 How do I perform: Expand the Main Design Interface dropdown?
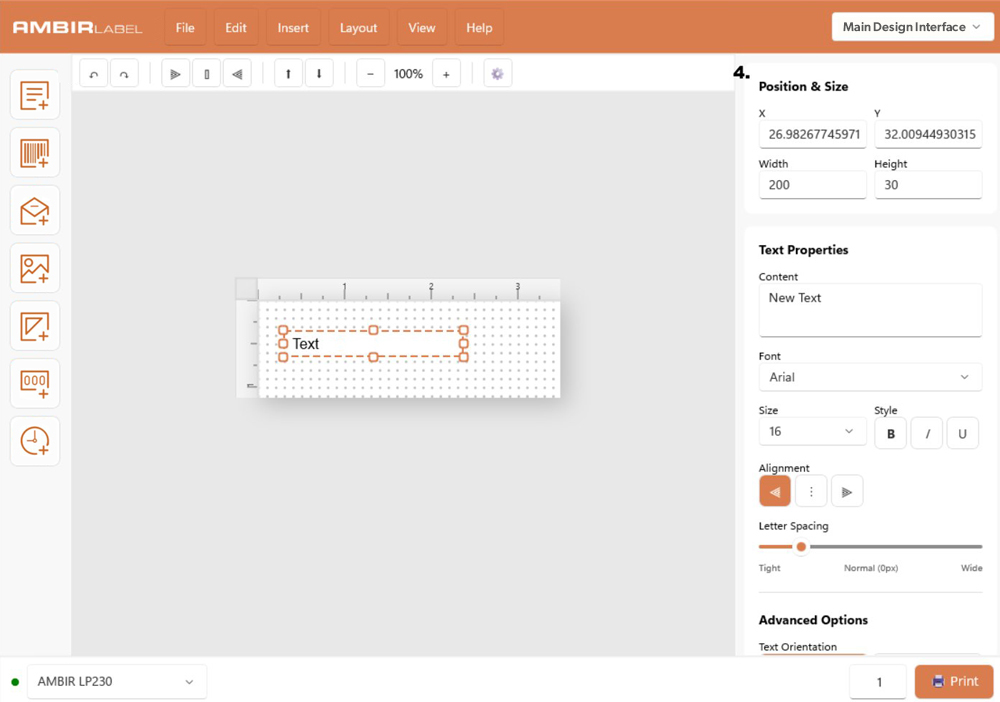913,27
